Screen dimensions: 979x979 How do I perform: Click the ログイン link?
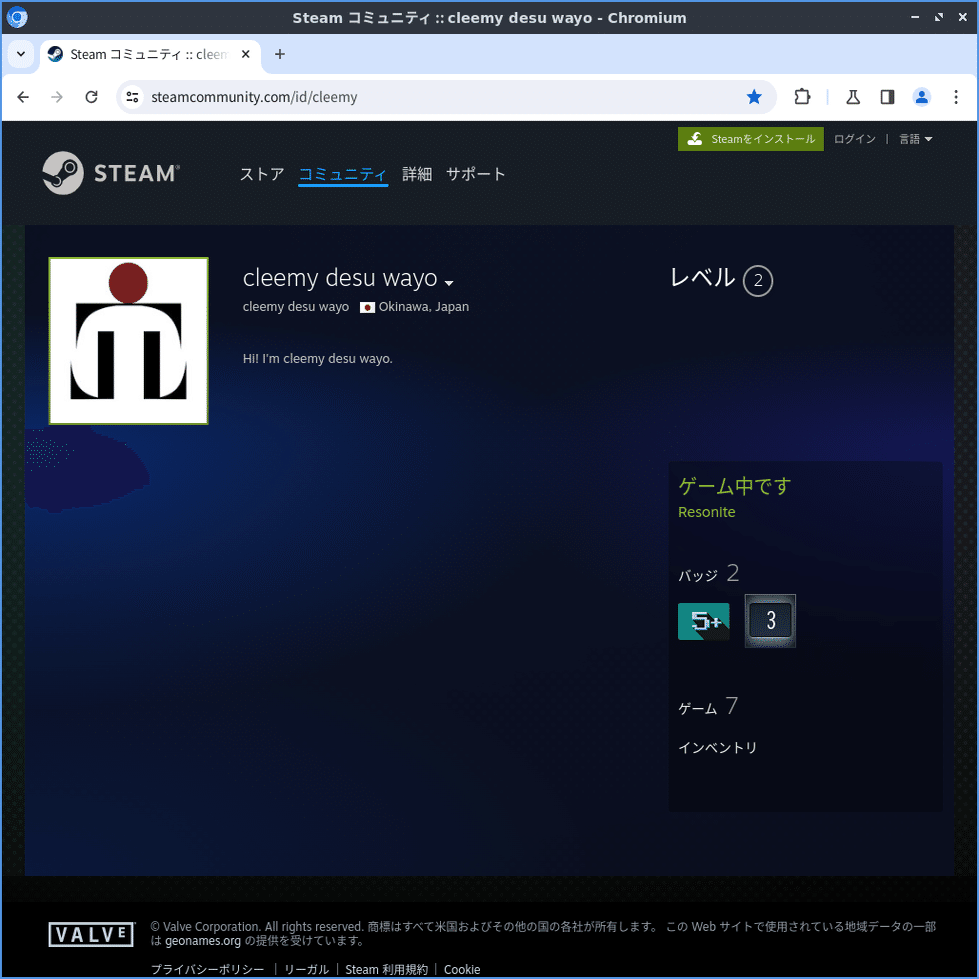(x=854, y=139)
